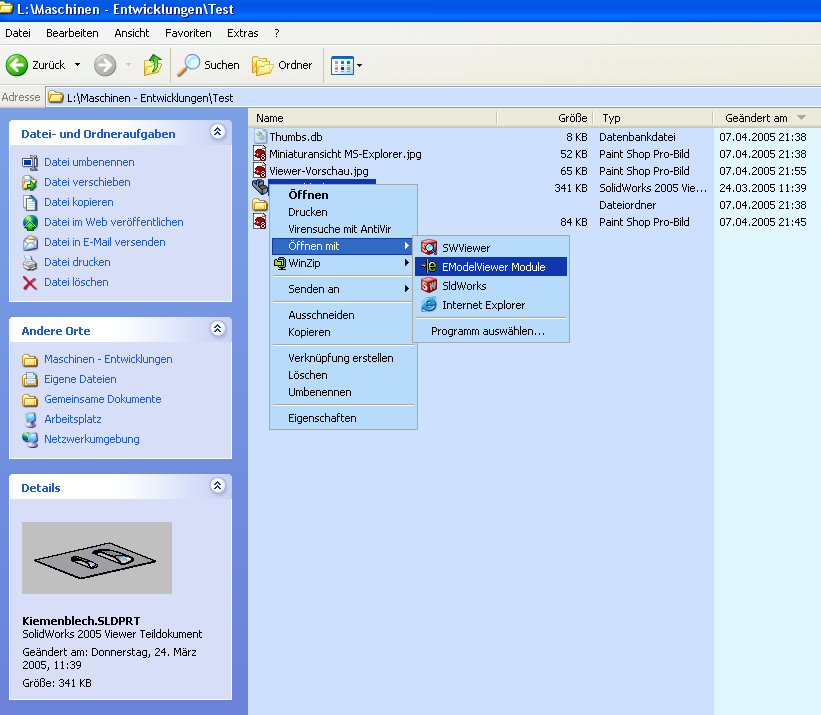Open the Suchen search tool

point(208,65)
